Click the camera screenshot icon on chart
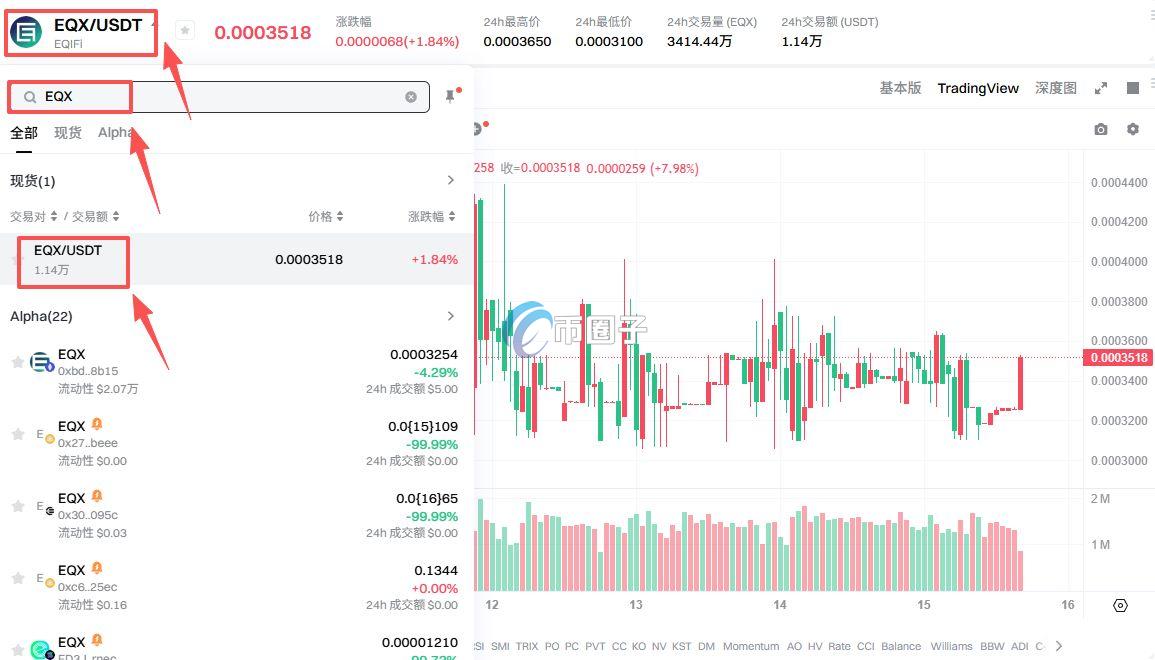 pos(1101,129)
